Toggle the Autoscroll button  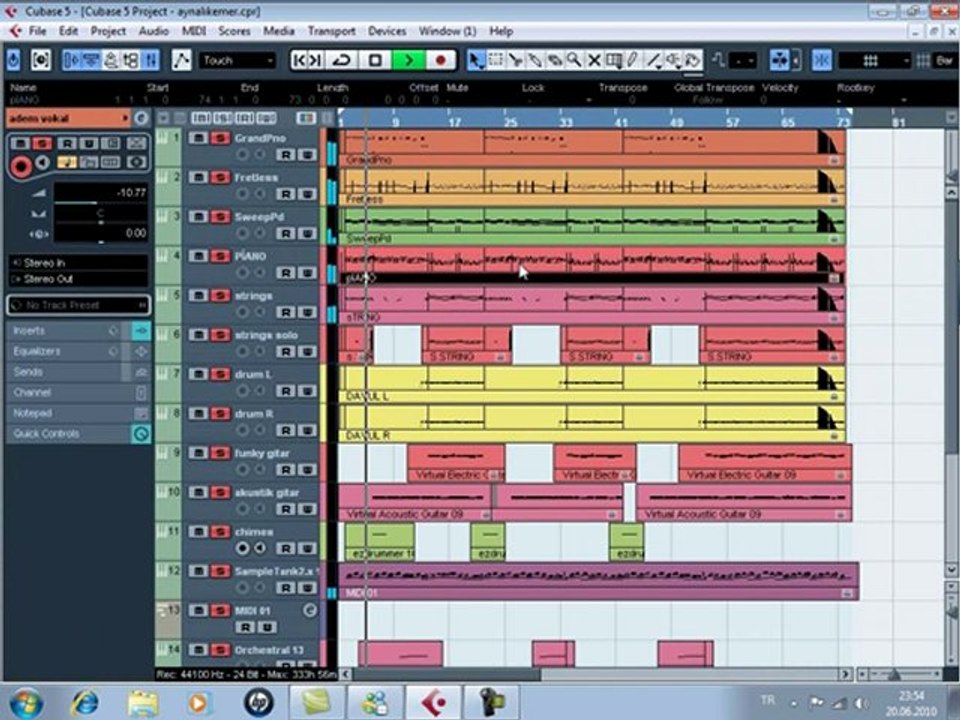point(779,60)
